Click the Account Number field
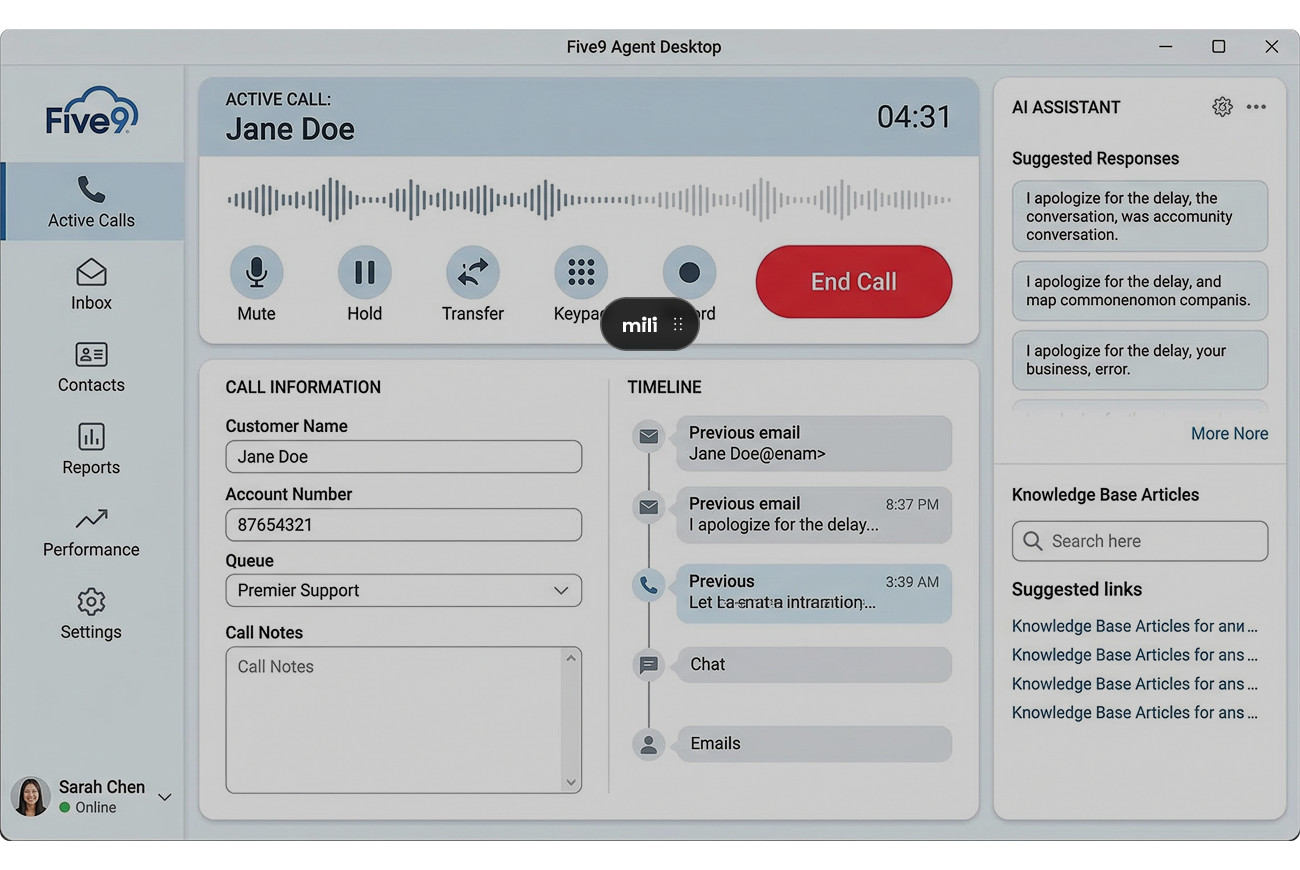This screenshot has height=870, width=1300. click(404, 525)
